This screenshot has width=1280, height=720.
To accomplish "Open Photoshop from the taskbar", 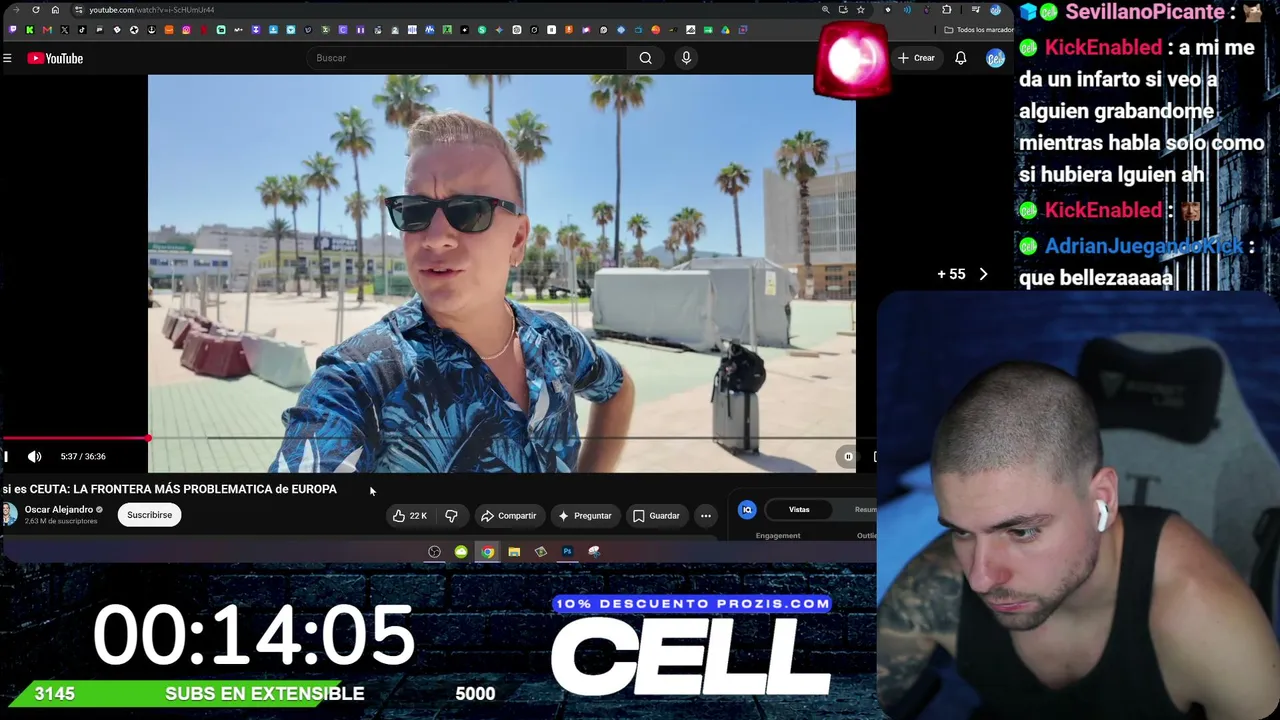I will pyautogui.click(x=567, y=552).
